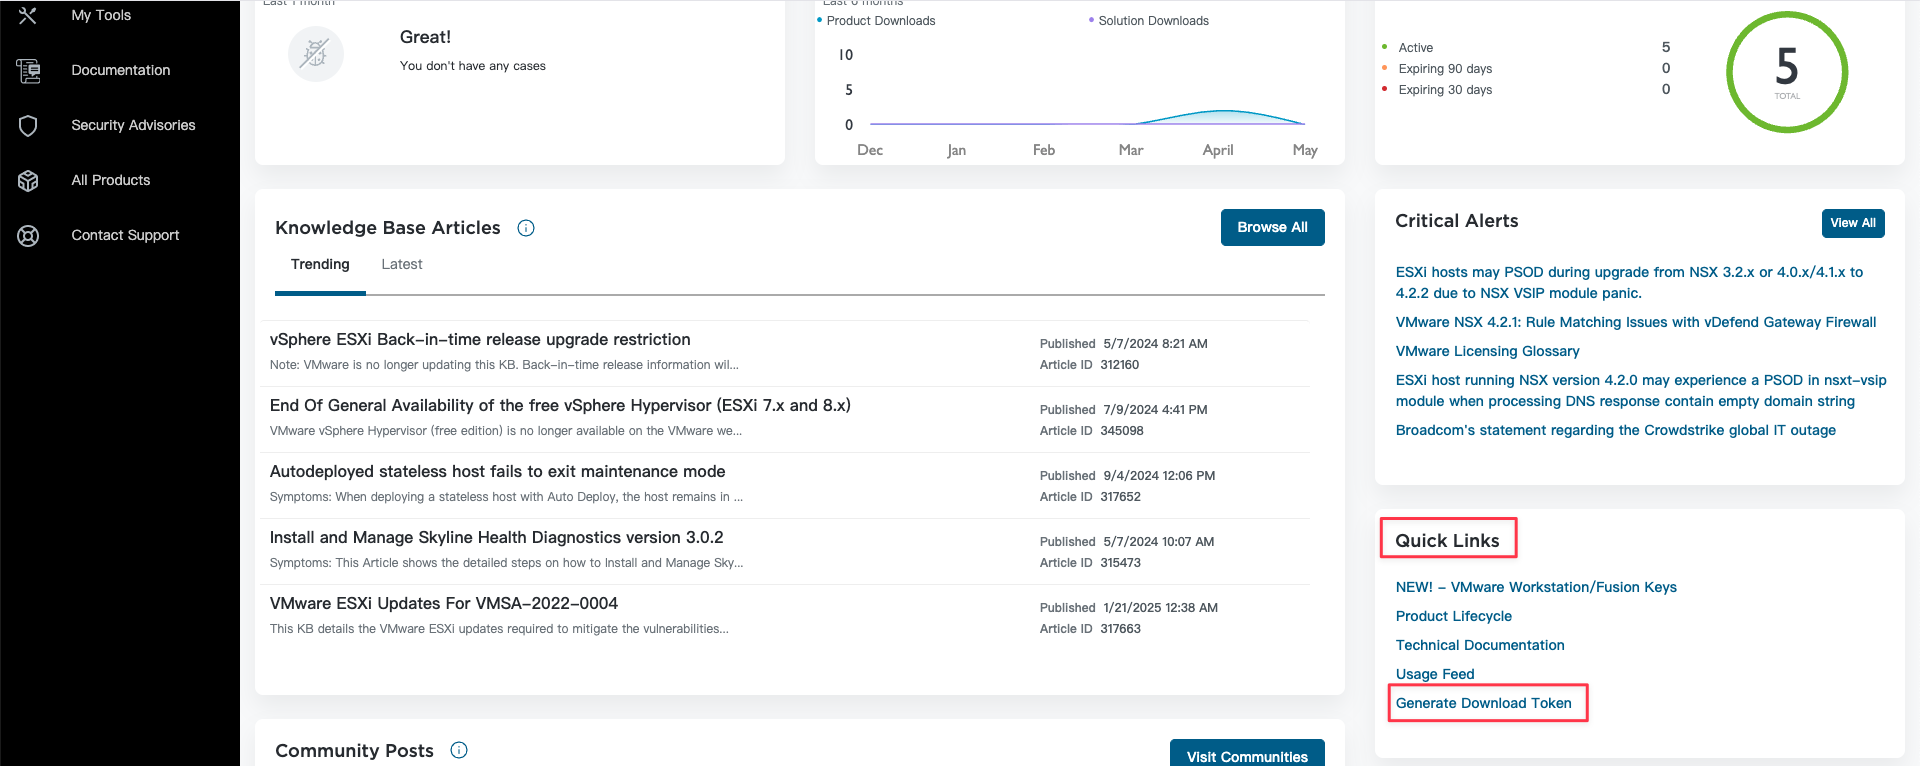Click Article ID 317663 text
1920x766 pixels.
coord(1090,629)
